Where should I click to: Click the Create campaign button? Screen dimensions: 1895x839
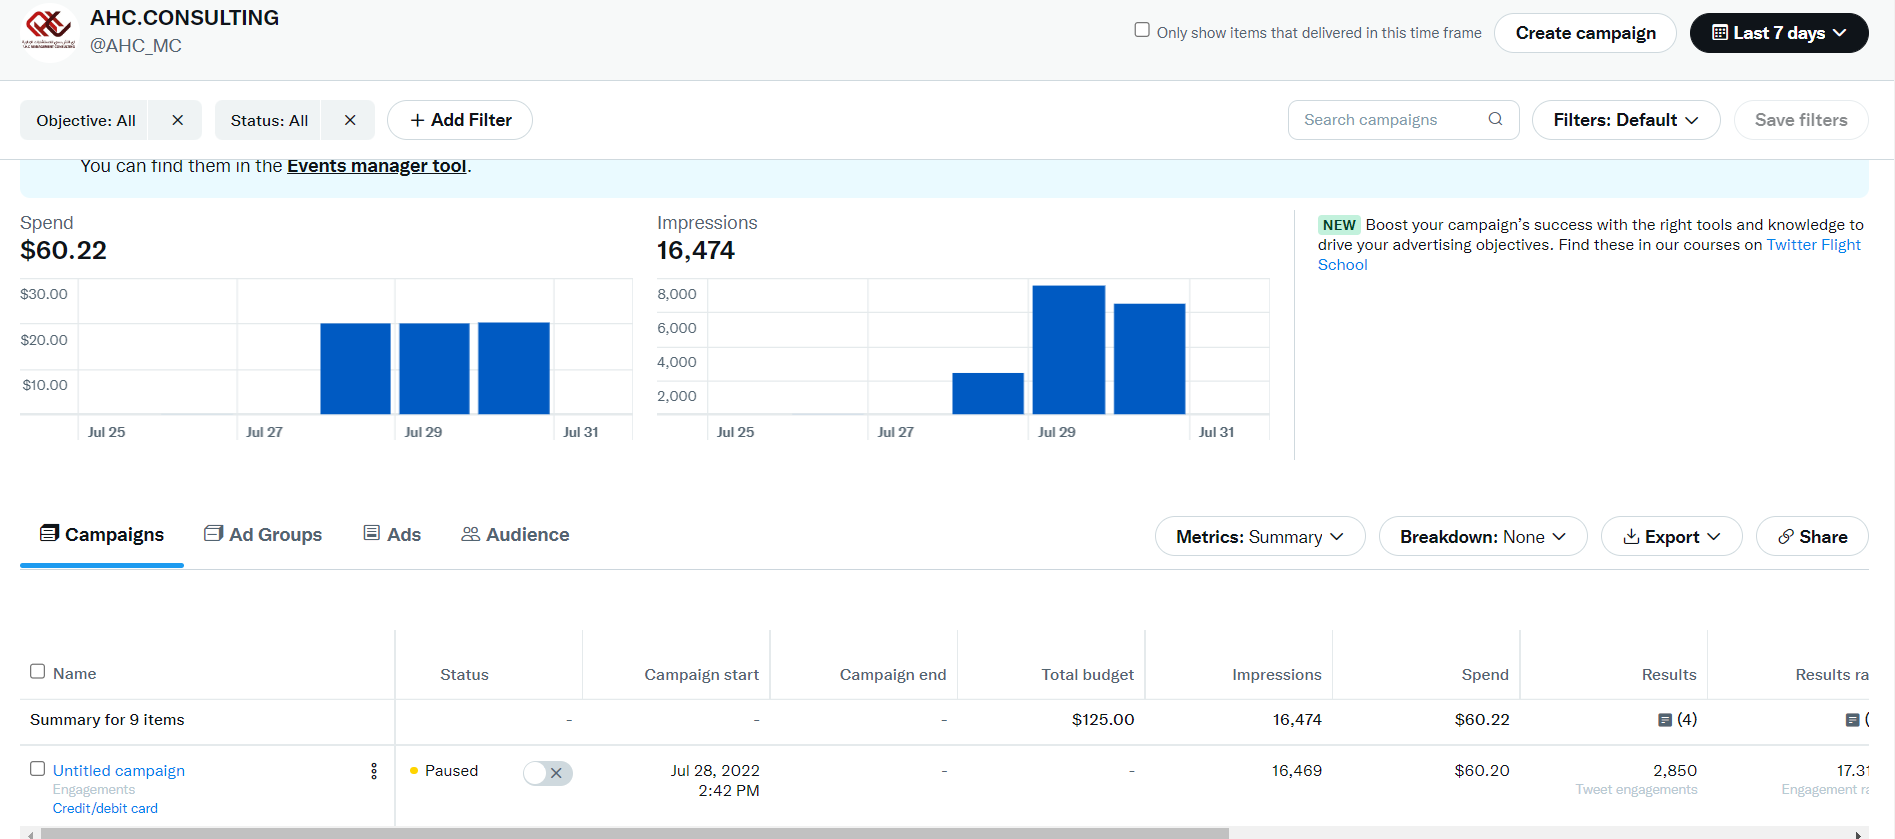click(1585, 33)
